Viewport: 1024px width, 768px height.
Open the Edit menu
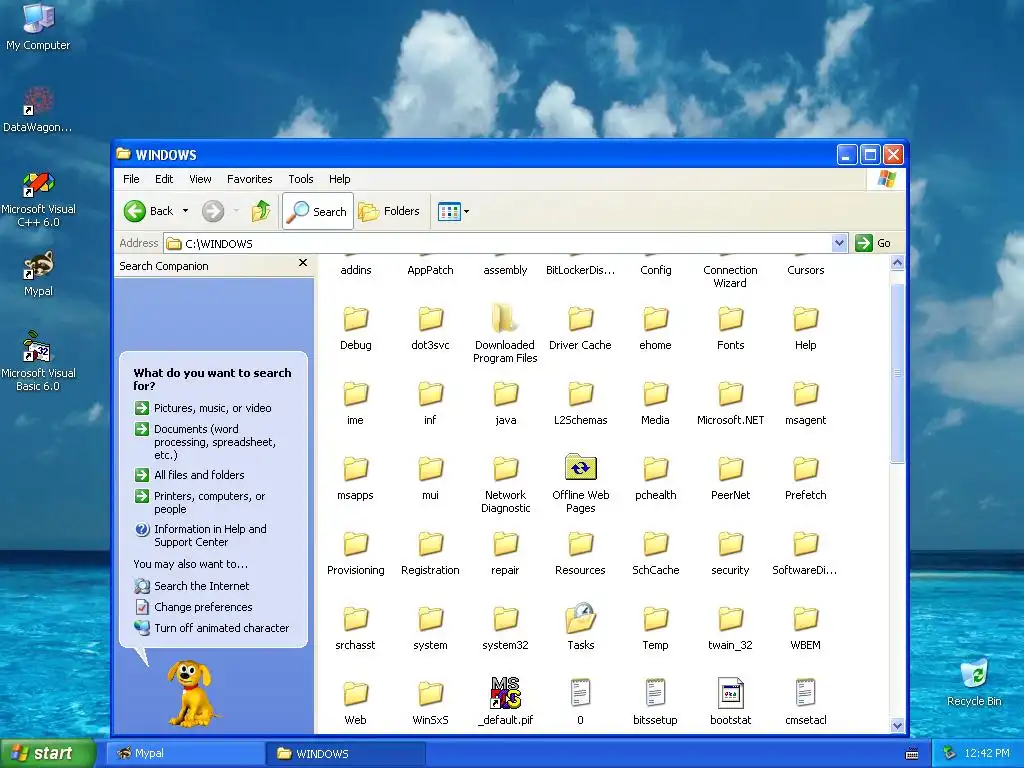point(164,179)
